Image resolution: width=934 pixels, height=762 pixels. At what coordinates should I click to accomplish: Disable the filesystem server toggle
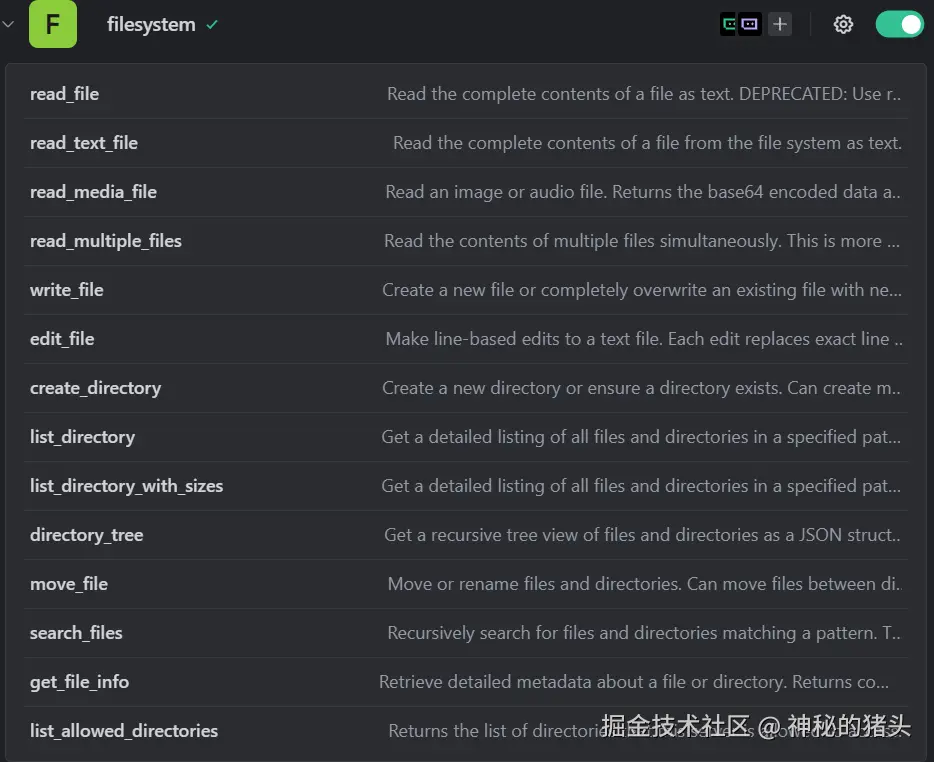899,24
